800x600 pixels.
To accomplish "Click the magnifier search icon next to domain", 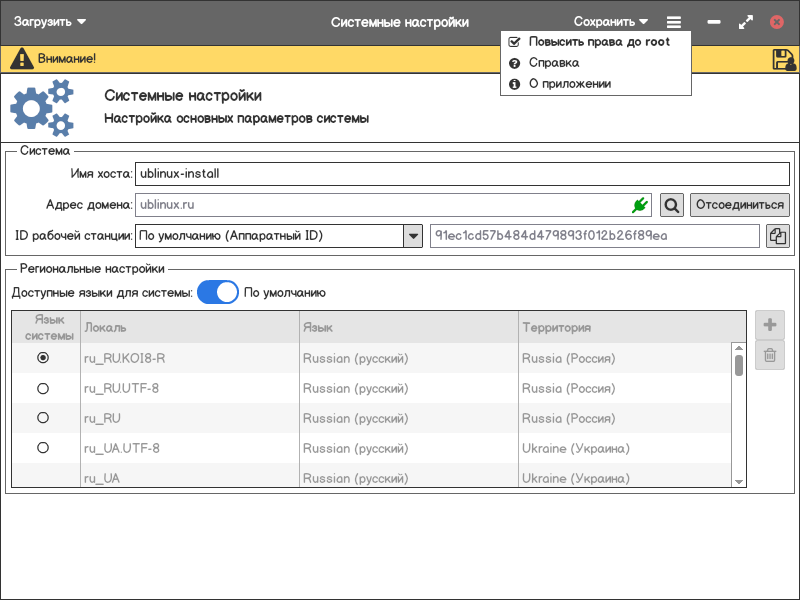I will pos(672,205).
